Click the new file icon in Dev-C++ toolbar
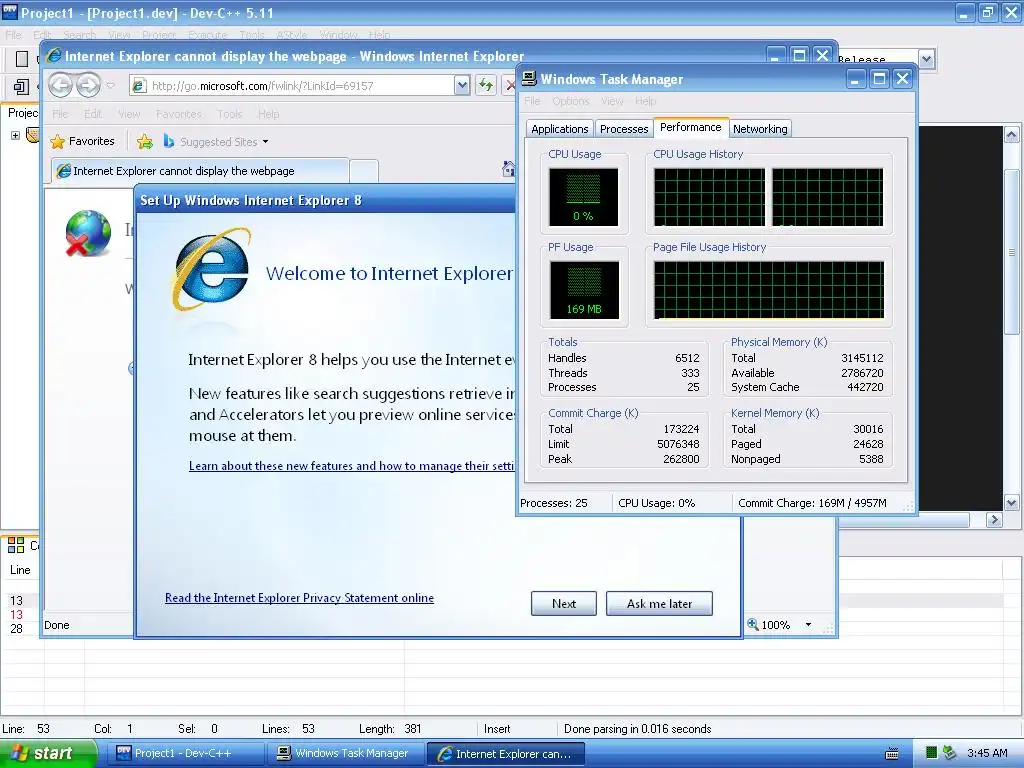The height and width of the screenshot is (768, 1024). 22,59
